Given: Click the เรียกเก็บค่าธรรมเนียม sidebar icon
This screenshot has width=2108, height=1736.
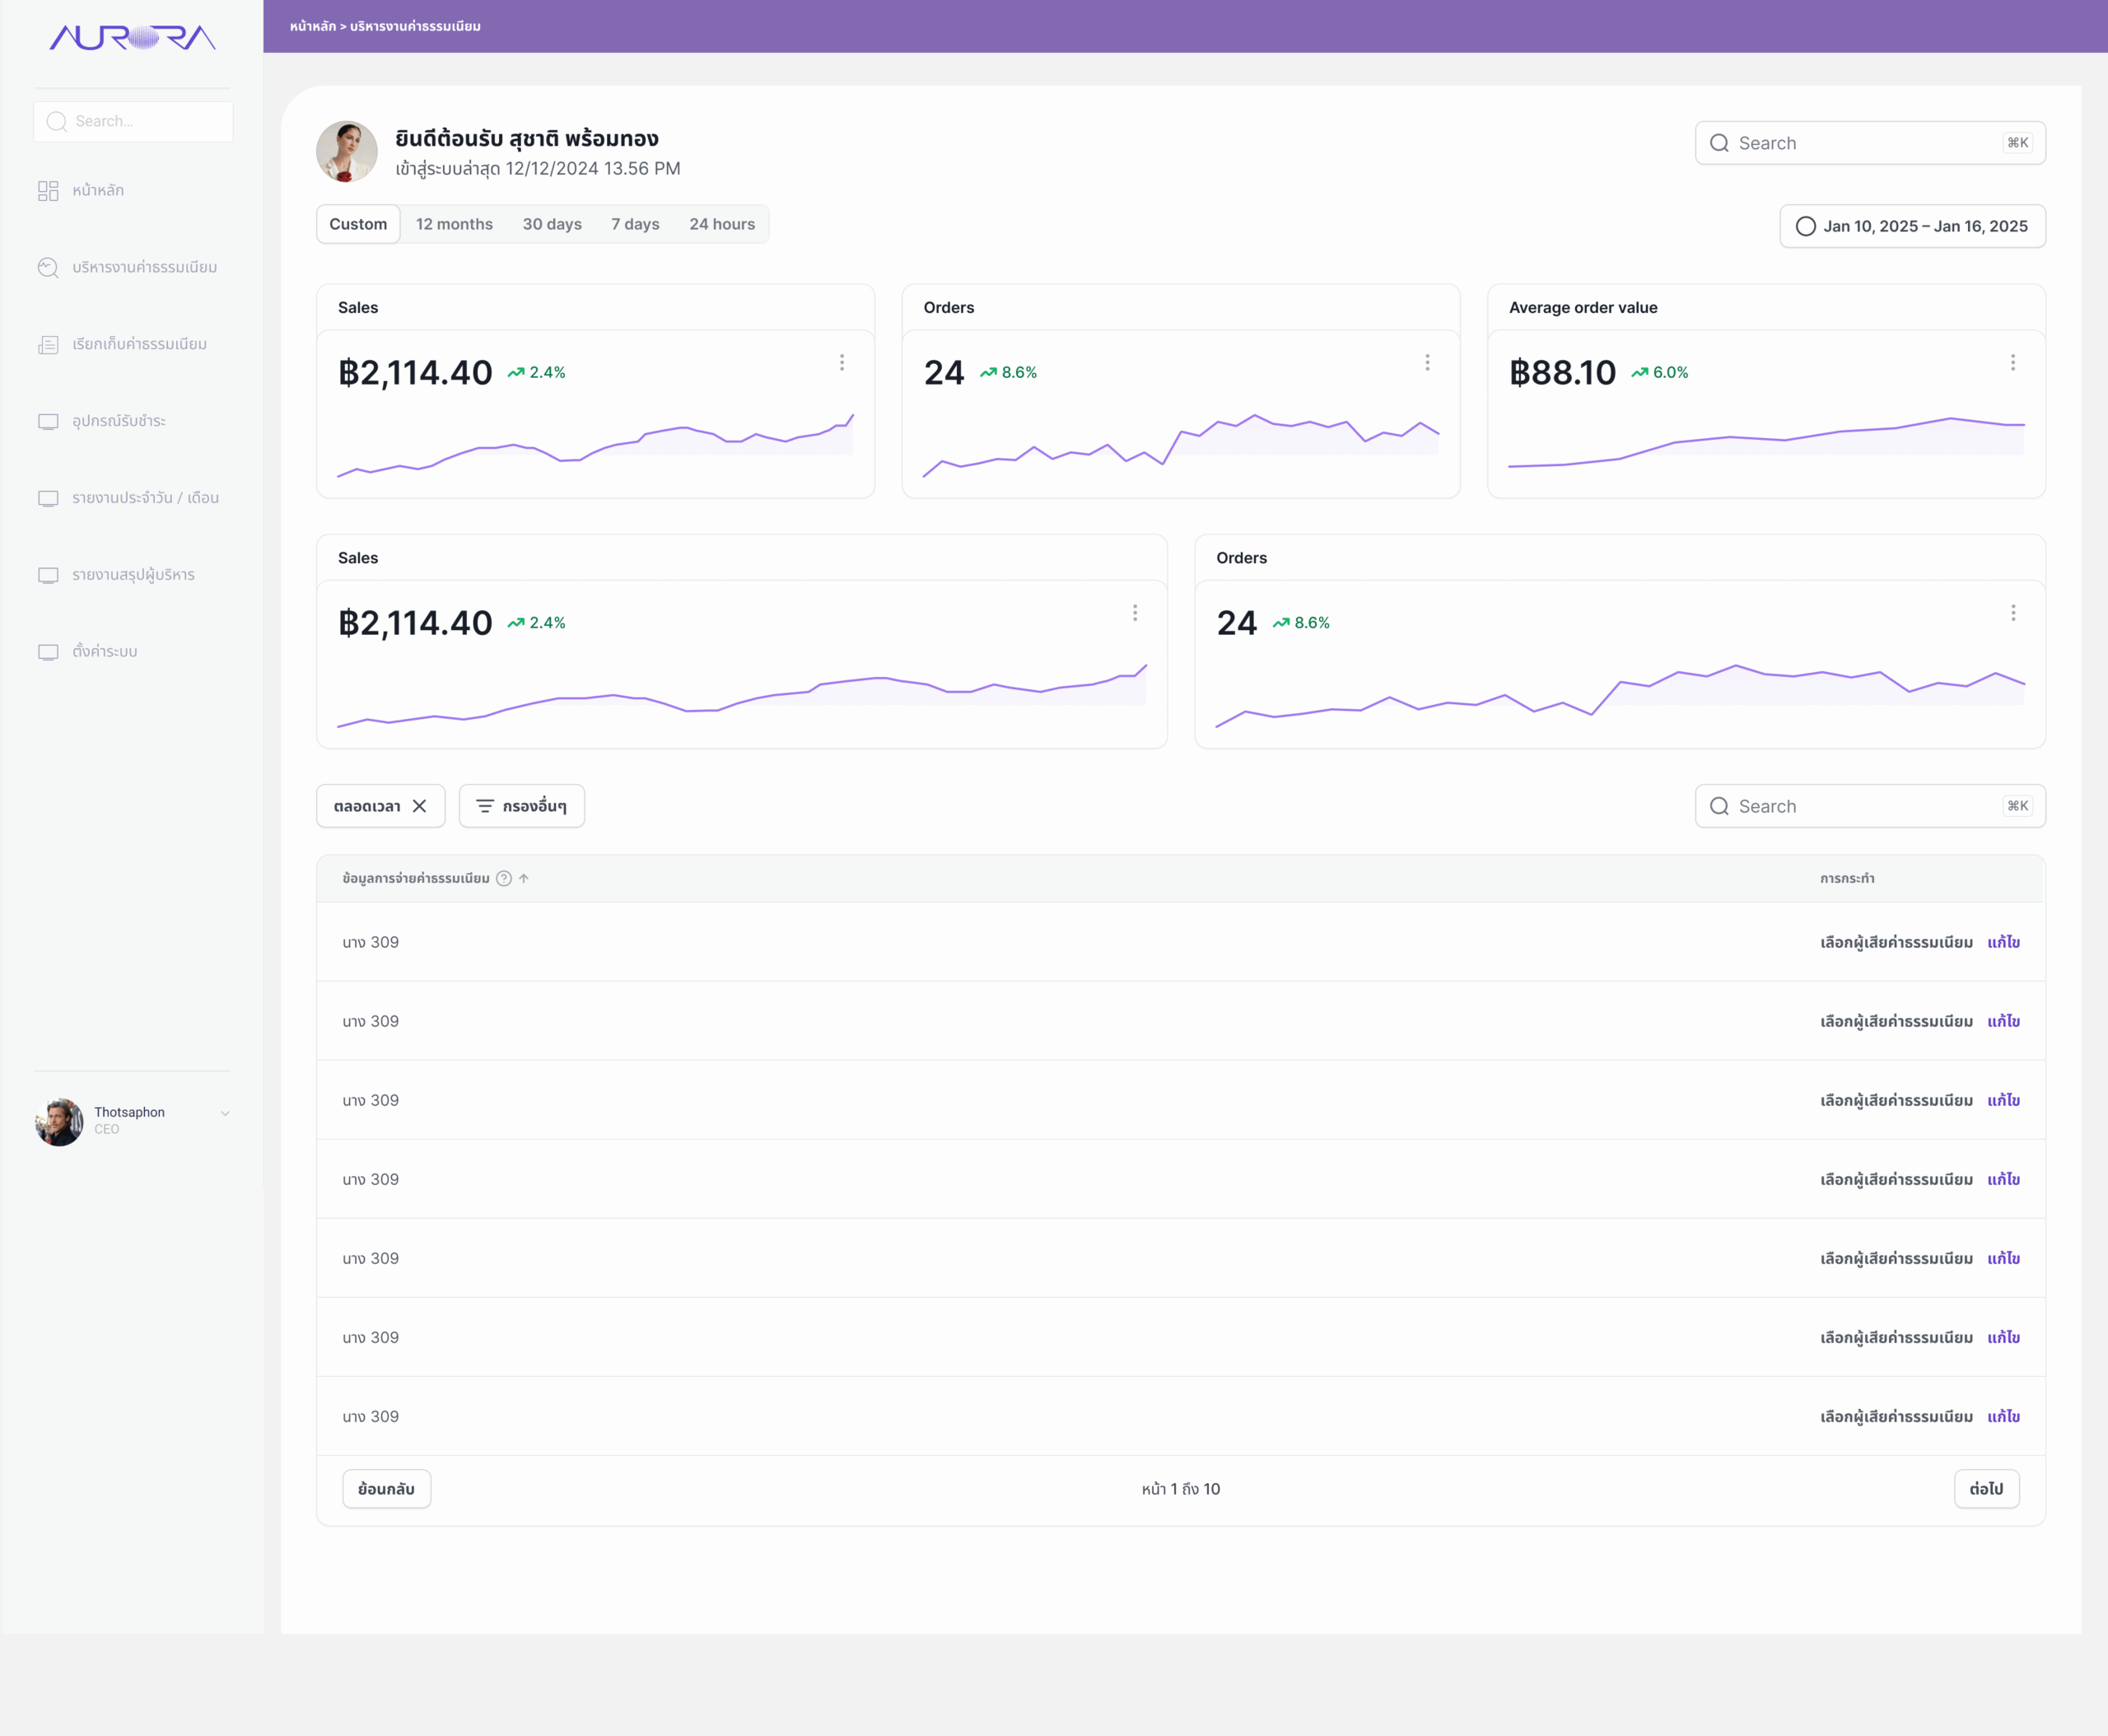Looking at the screenshot, I should pyautogui.click(x=48, y=345).
